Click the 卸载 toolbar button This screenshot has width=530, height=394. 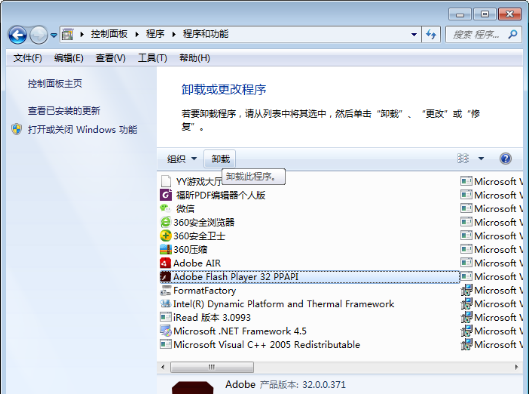coord(220,159)
